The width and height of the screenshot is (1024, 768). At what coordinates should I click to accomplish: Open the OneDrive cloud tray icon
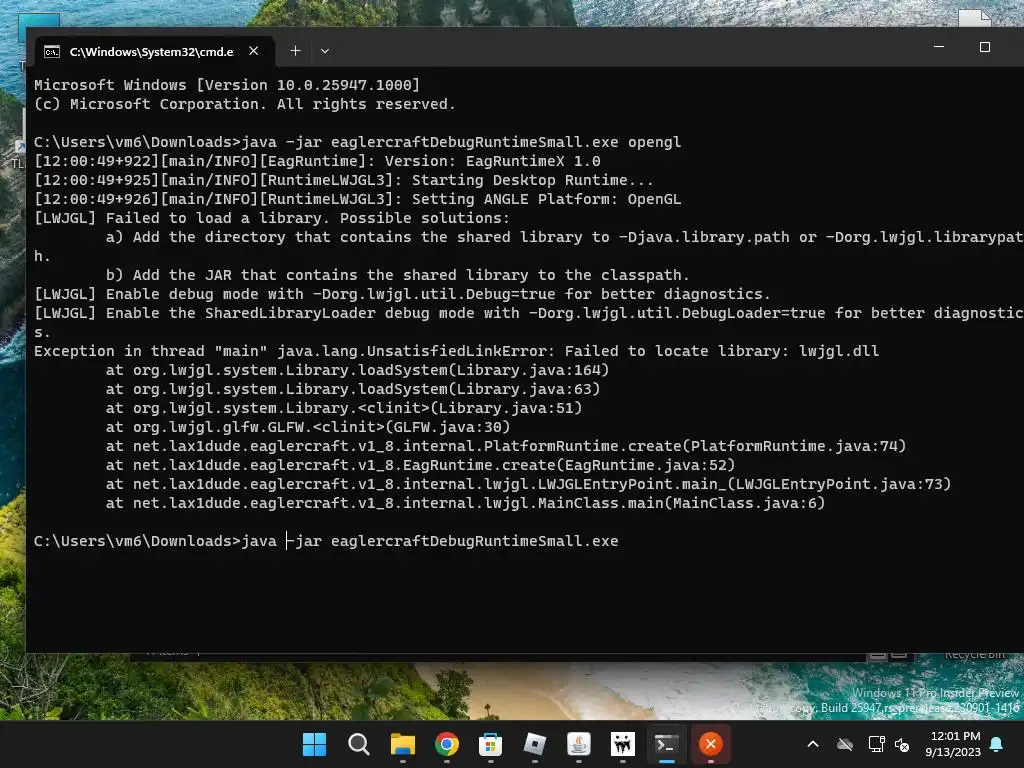point(845,744)
